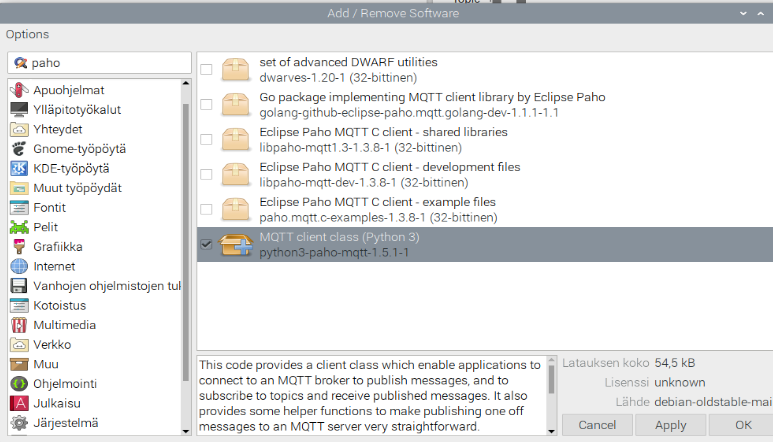Select 'Eclipse Paho MQTT C client - development files'
Image resolution: width=773 pixels, height=442 pixels.
click(389, 167)
